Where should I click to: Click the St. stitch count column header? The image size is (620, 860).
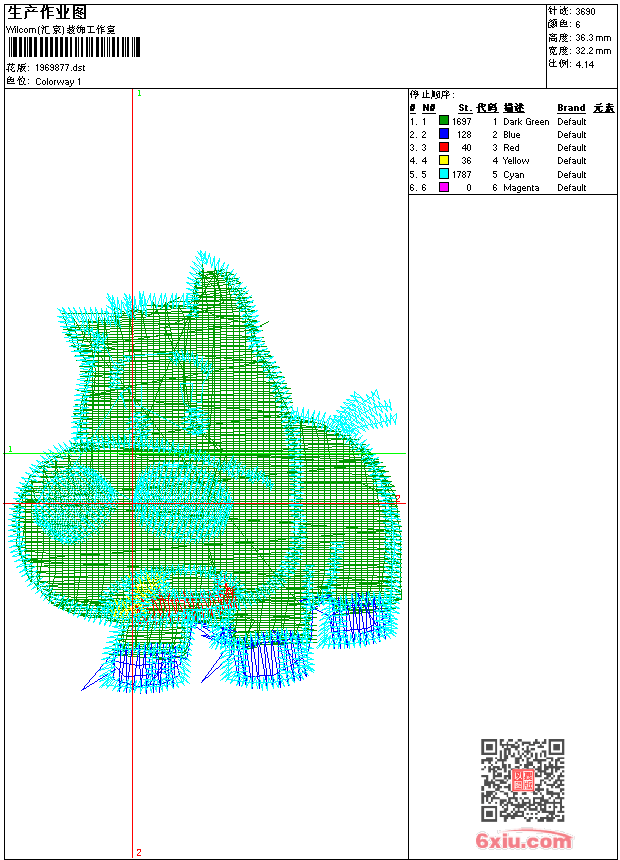point(464,108)
